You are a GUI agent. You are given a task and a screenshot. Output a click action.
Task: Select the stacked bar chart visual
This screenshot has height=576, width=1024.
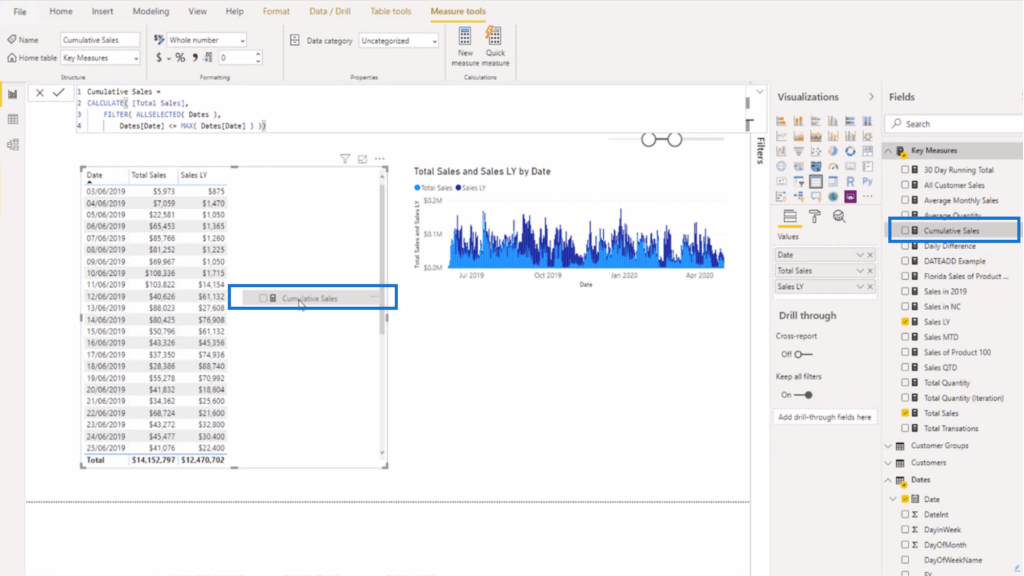(x=781, y=121)
